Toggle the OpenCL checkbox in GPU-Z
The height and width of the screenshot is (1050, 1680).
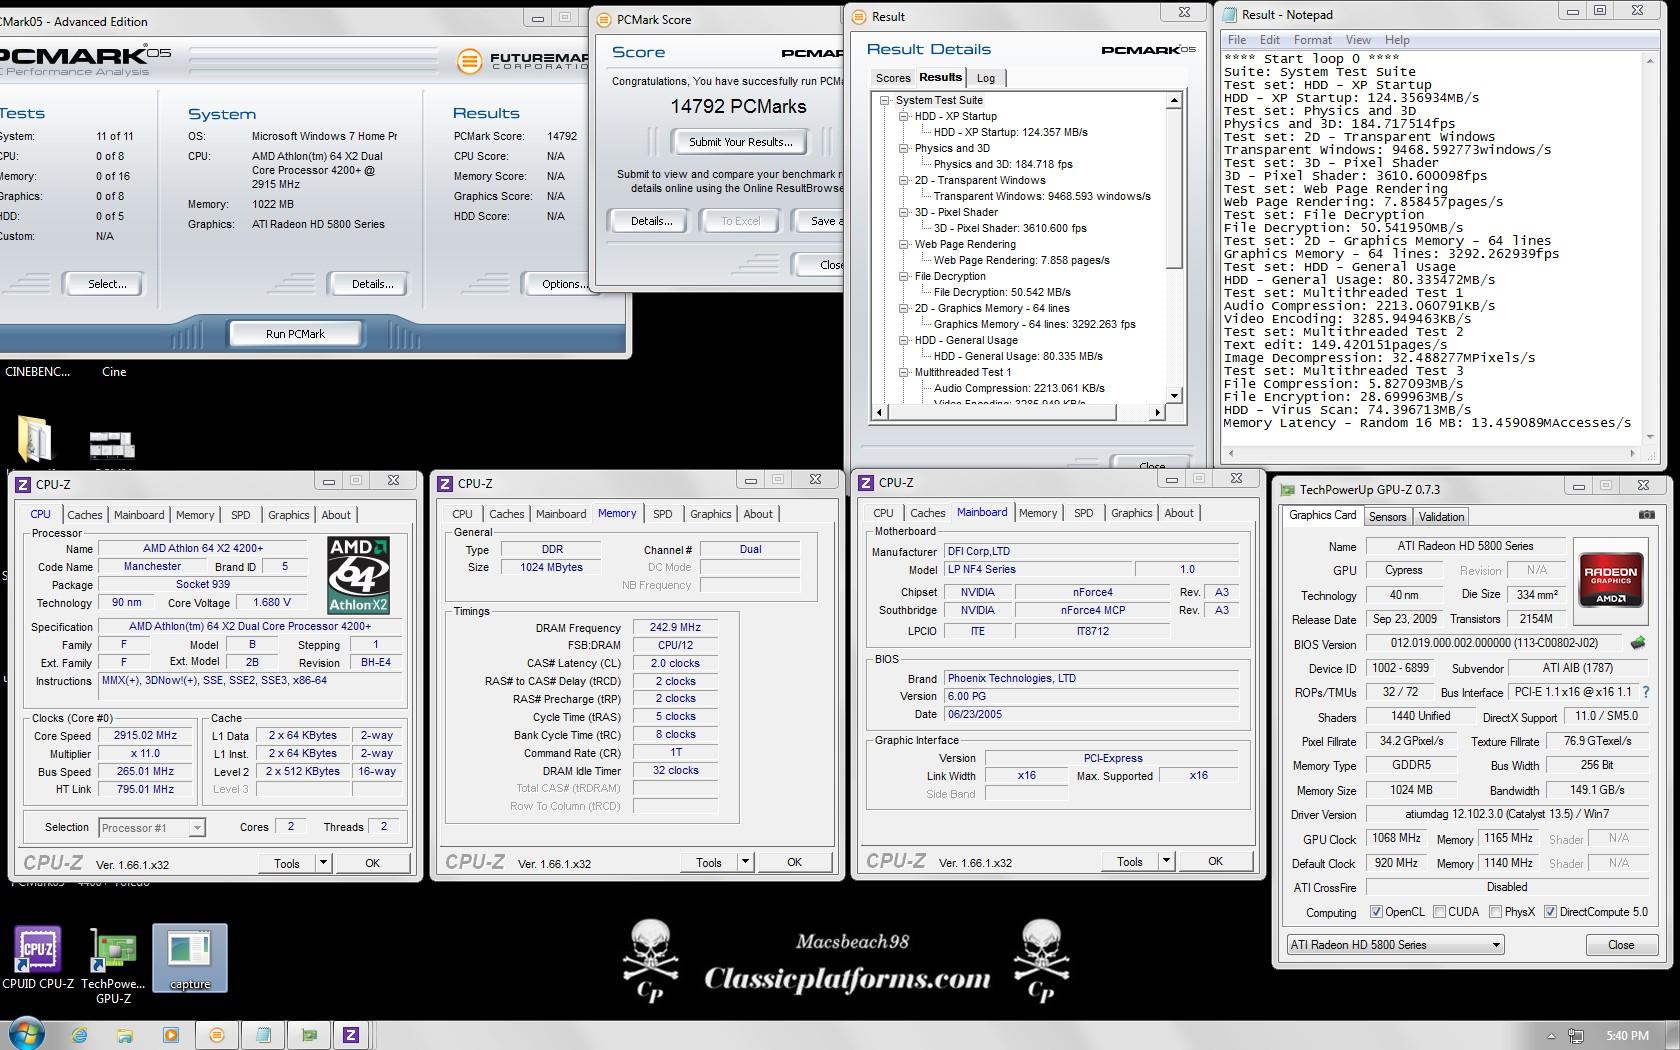click(x=1376, y=912)
